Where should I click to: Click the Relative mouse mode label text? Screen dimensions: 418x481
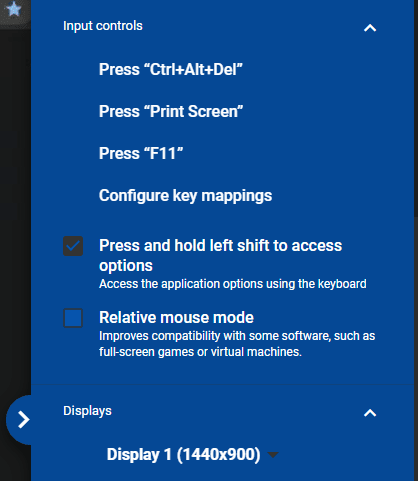coord(176,317)
